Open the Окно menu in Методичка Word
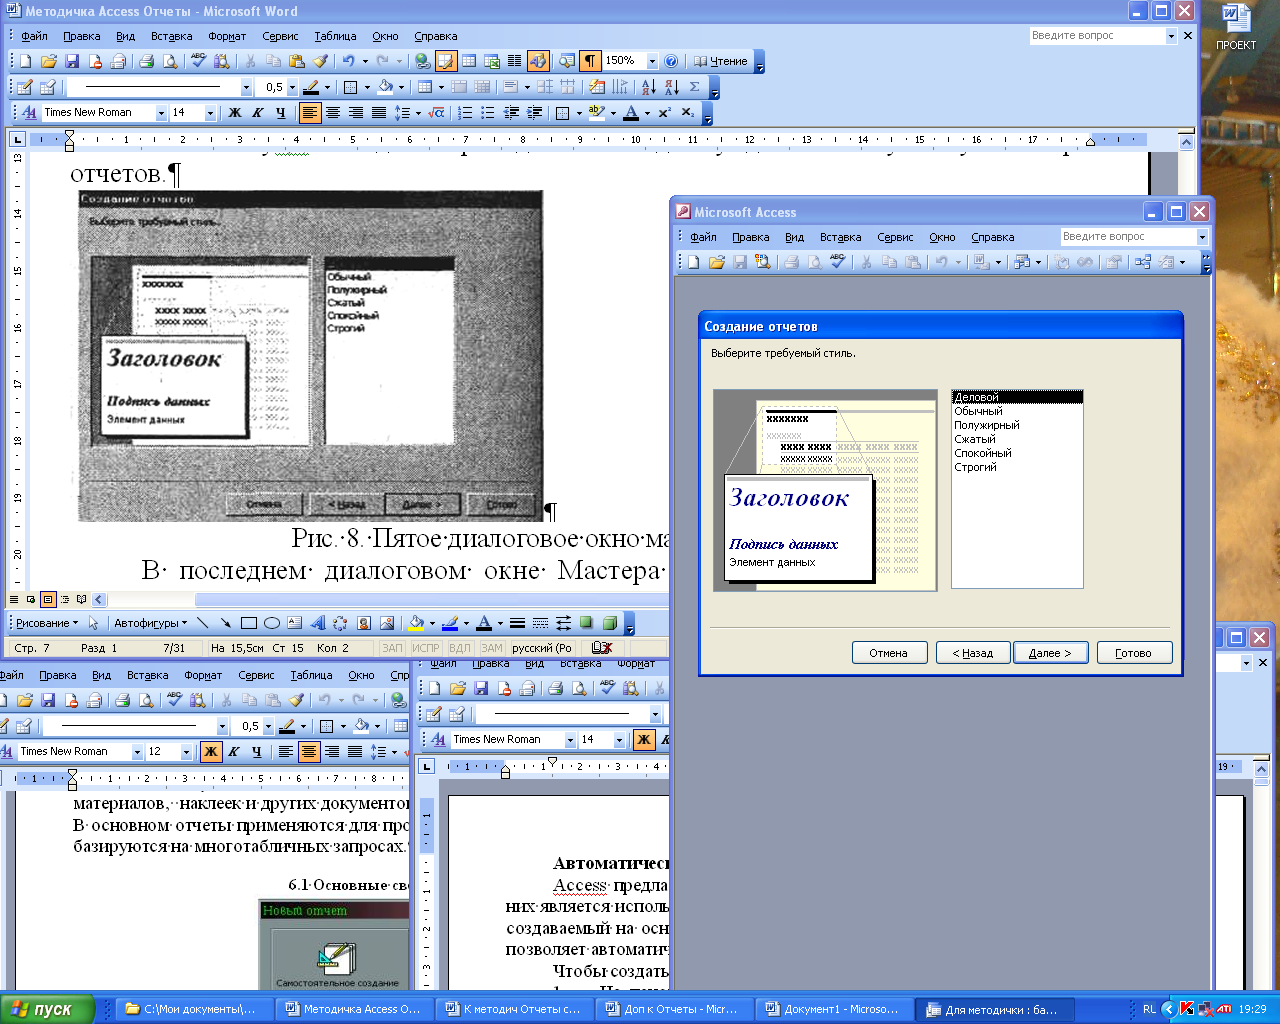The height and width of the screenshot is (1024, 1280). (x=385, y=36)
